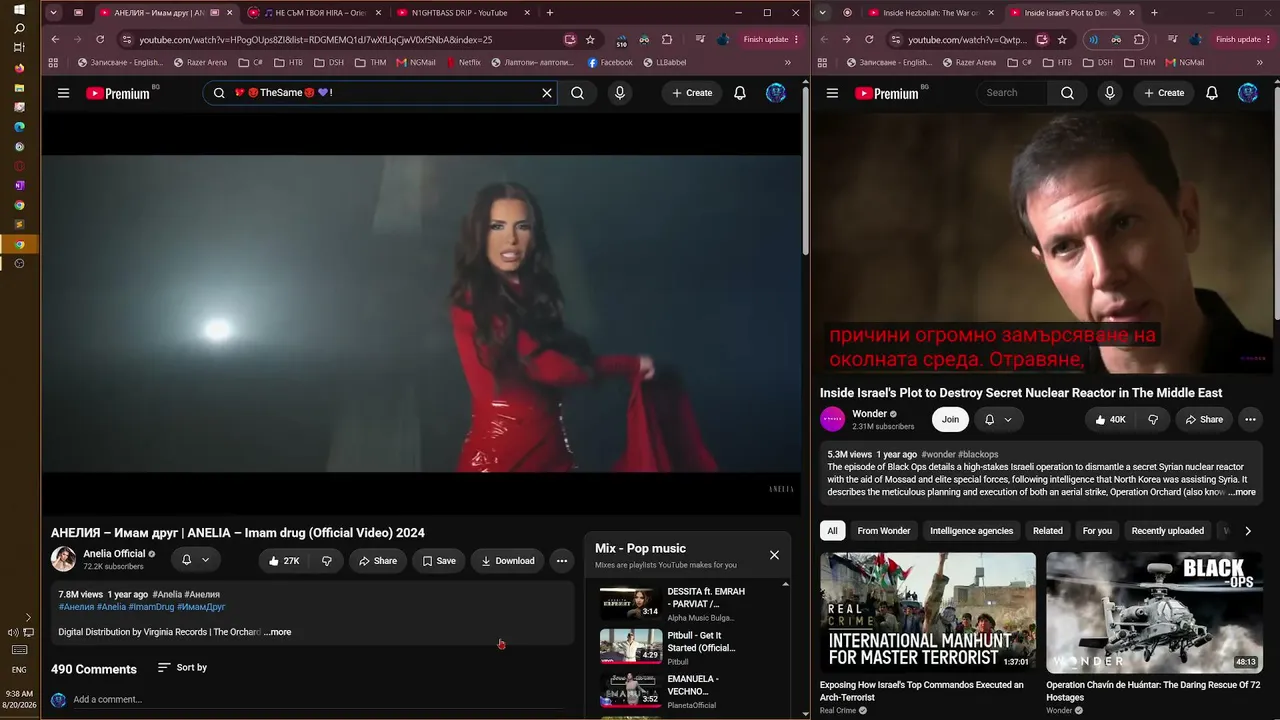Image resolution: width=1280 pixels, height=720 pixels.
Task: Close the Mix - Pop music panel
Action: [774, 555]
